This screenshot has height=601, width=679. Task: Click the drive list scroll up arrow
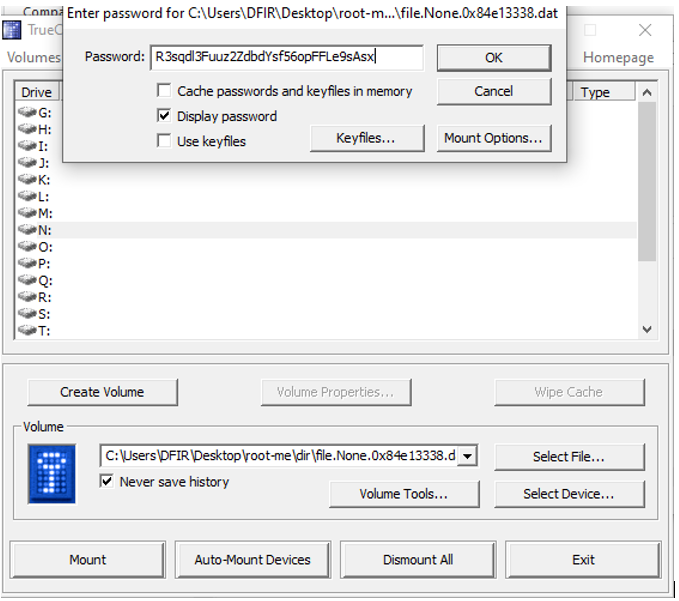pyautogui.click(x=647, y=92)
